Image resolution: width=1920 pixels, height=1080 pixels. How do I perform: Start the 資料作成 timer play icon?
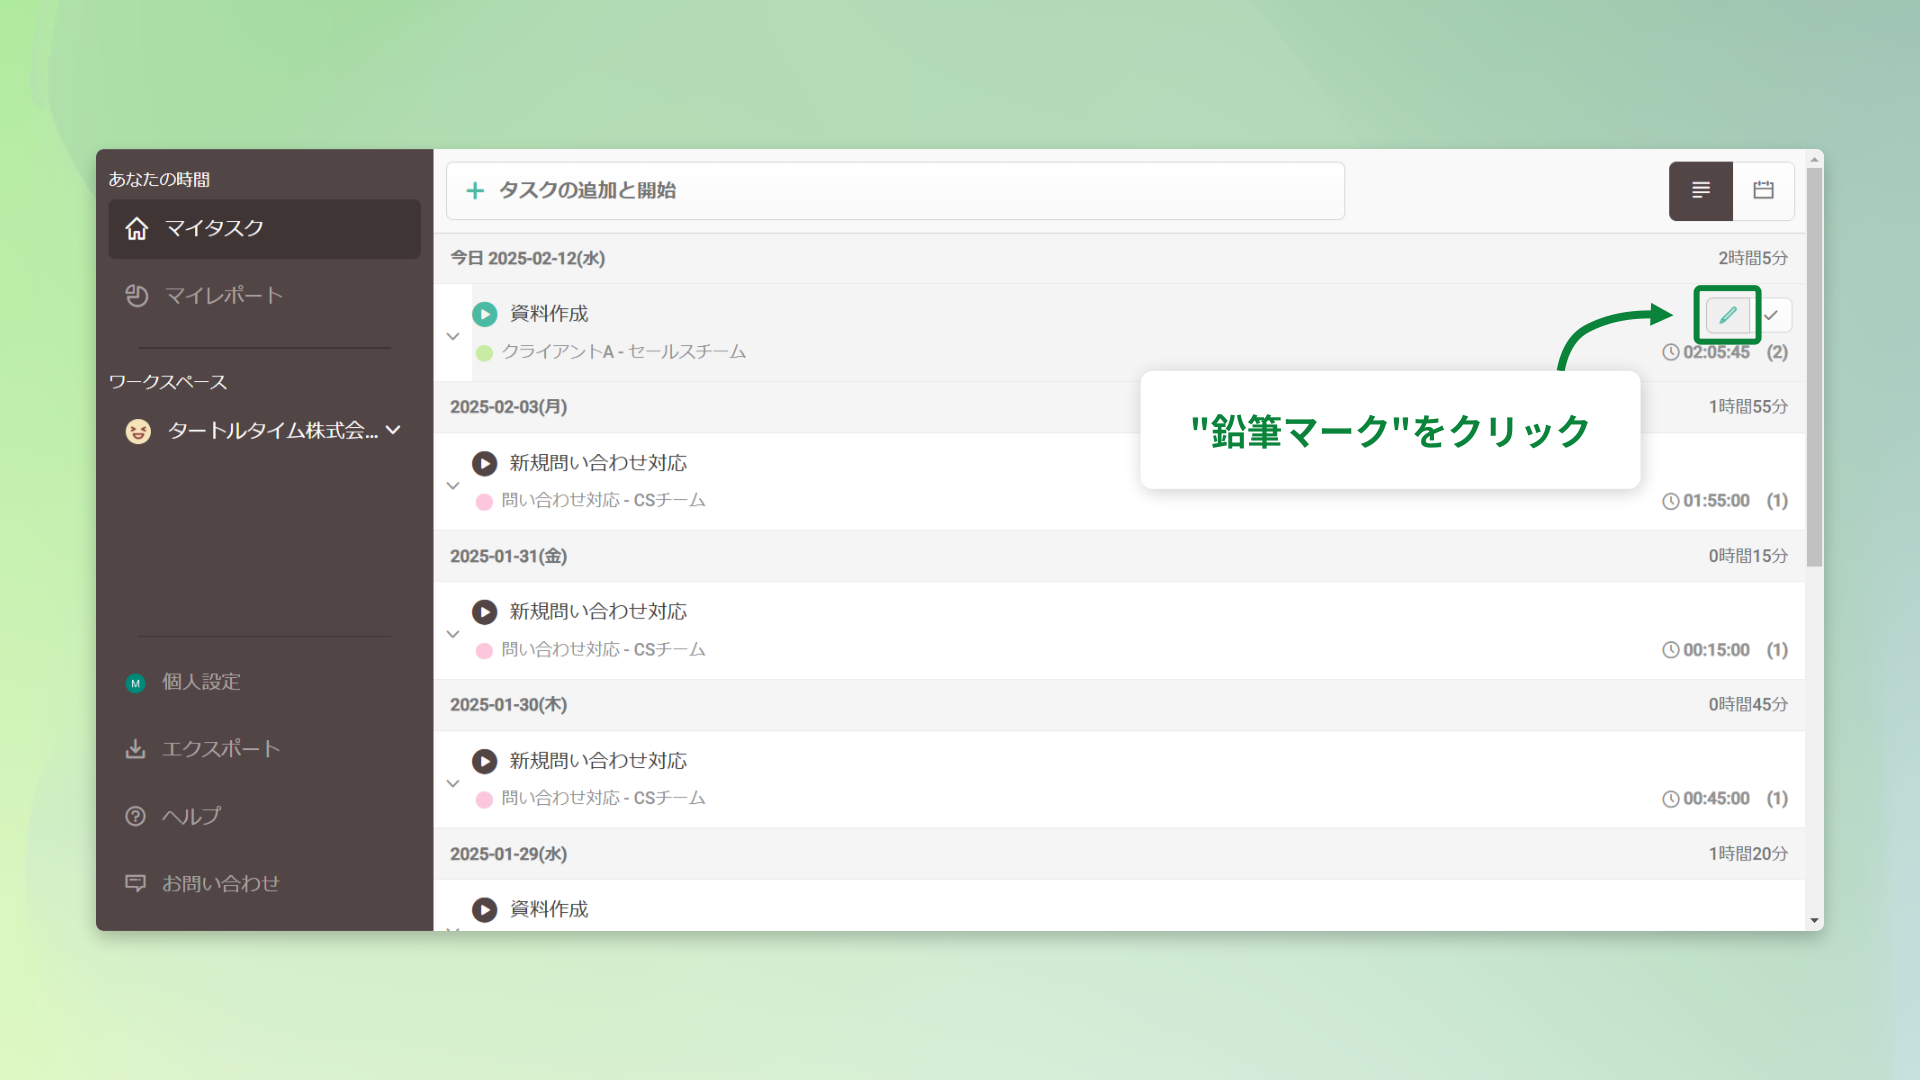point(485,314)
